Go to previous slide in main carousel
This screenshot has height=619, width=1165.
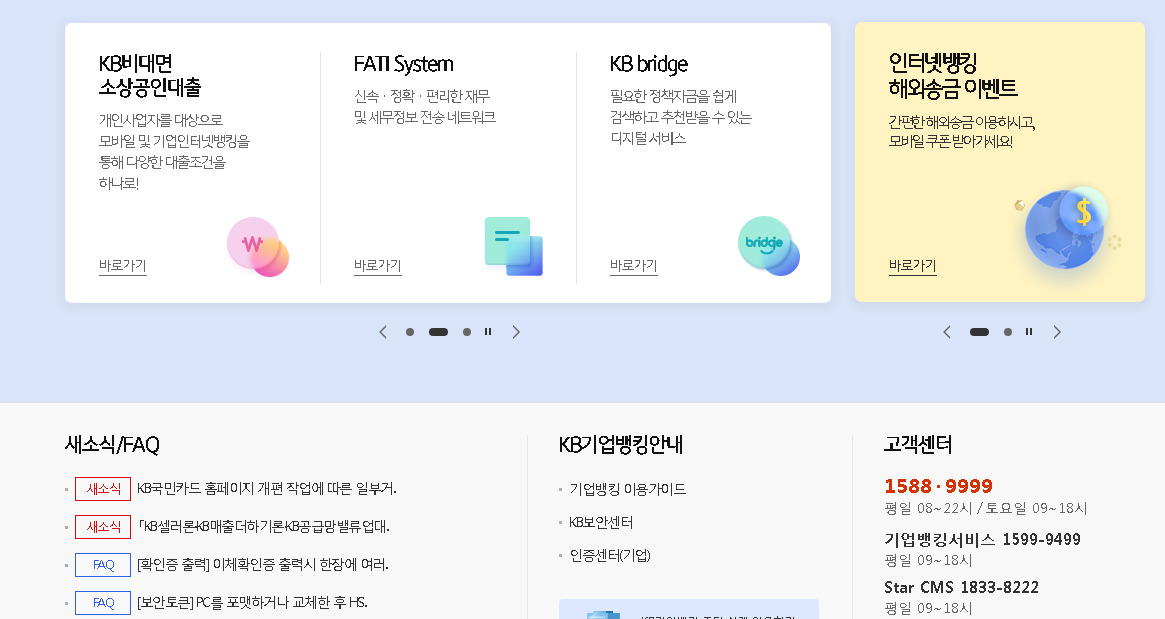383,332
